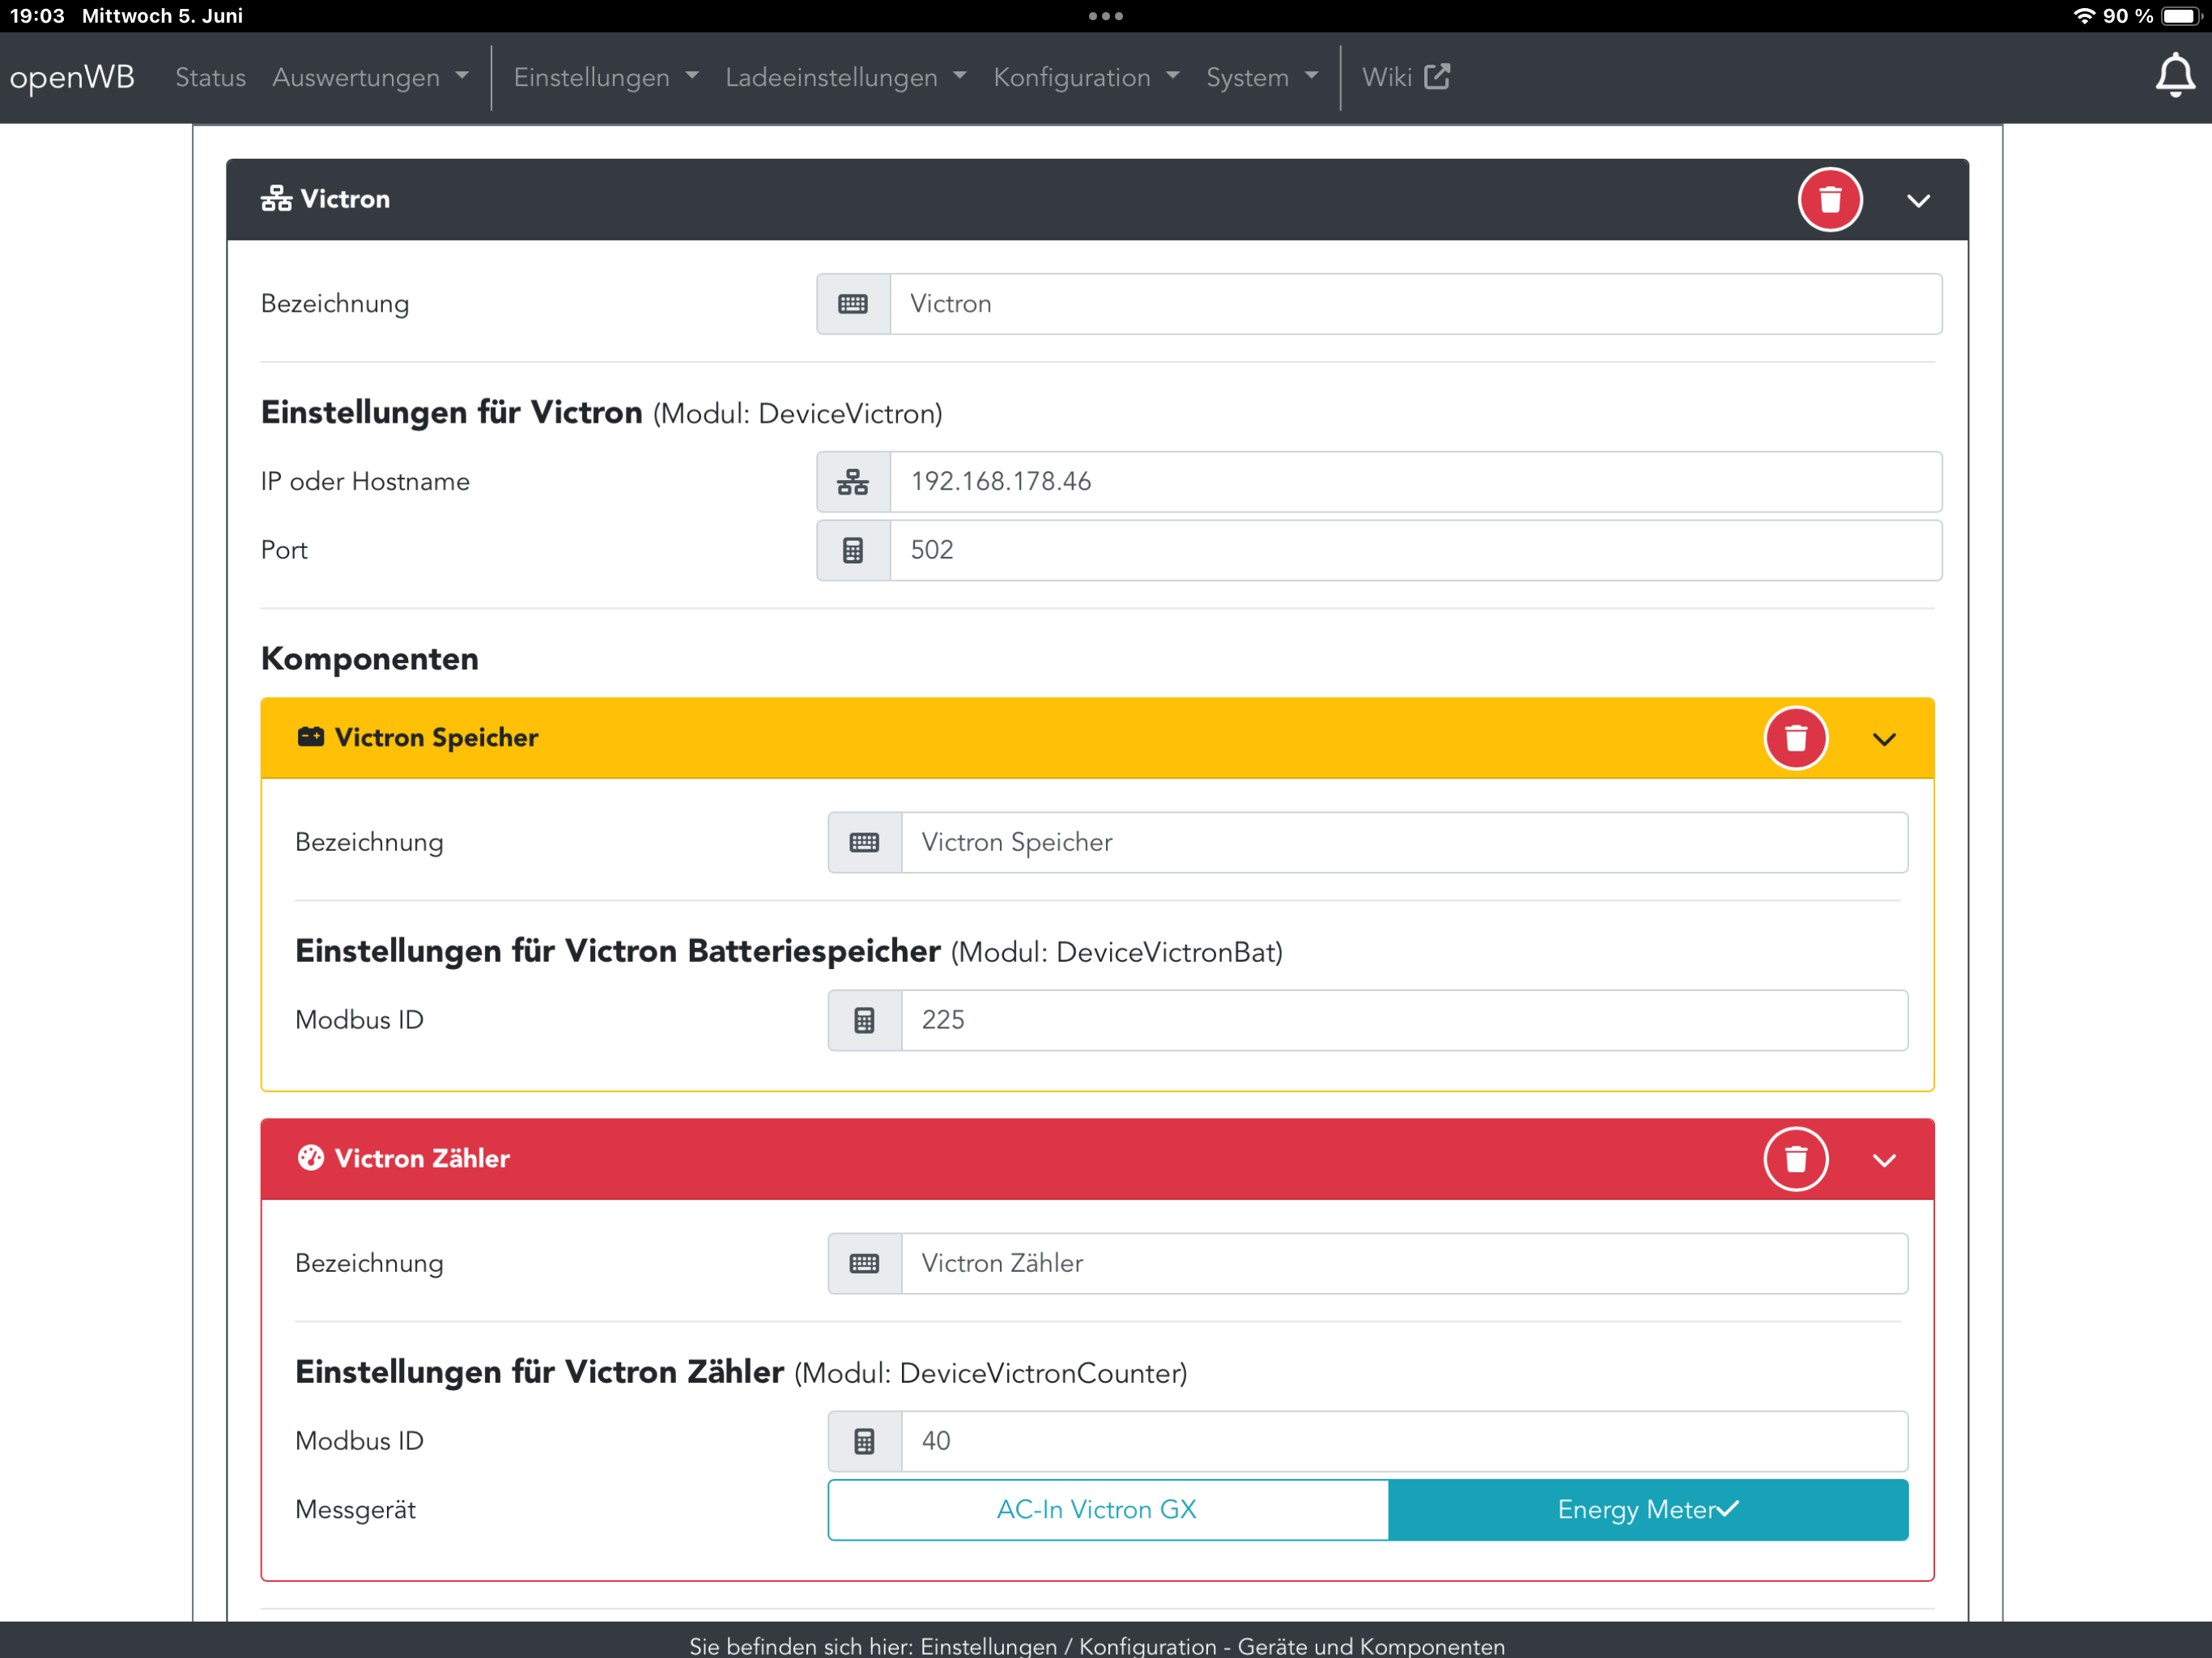Collapse the Victron Speicher section

[1883, 739]
